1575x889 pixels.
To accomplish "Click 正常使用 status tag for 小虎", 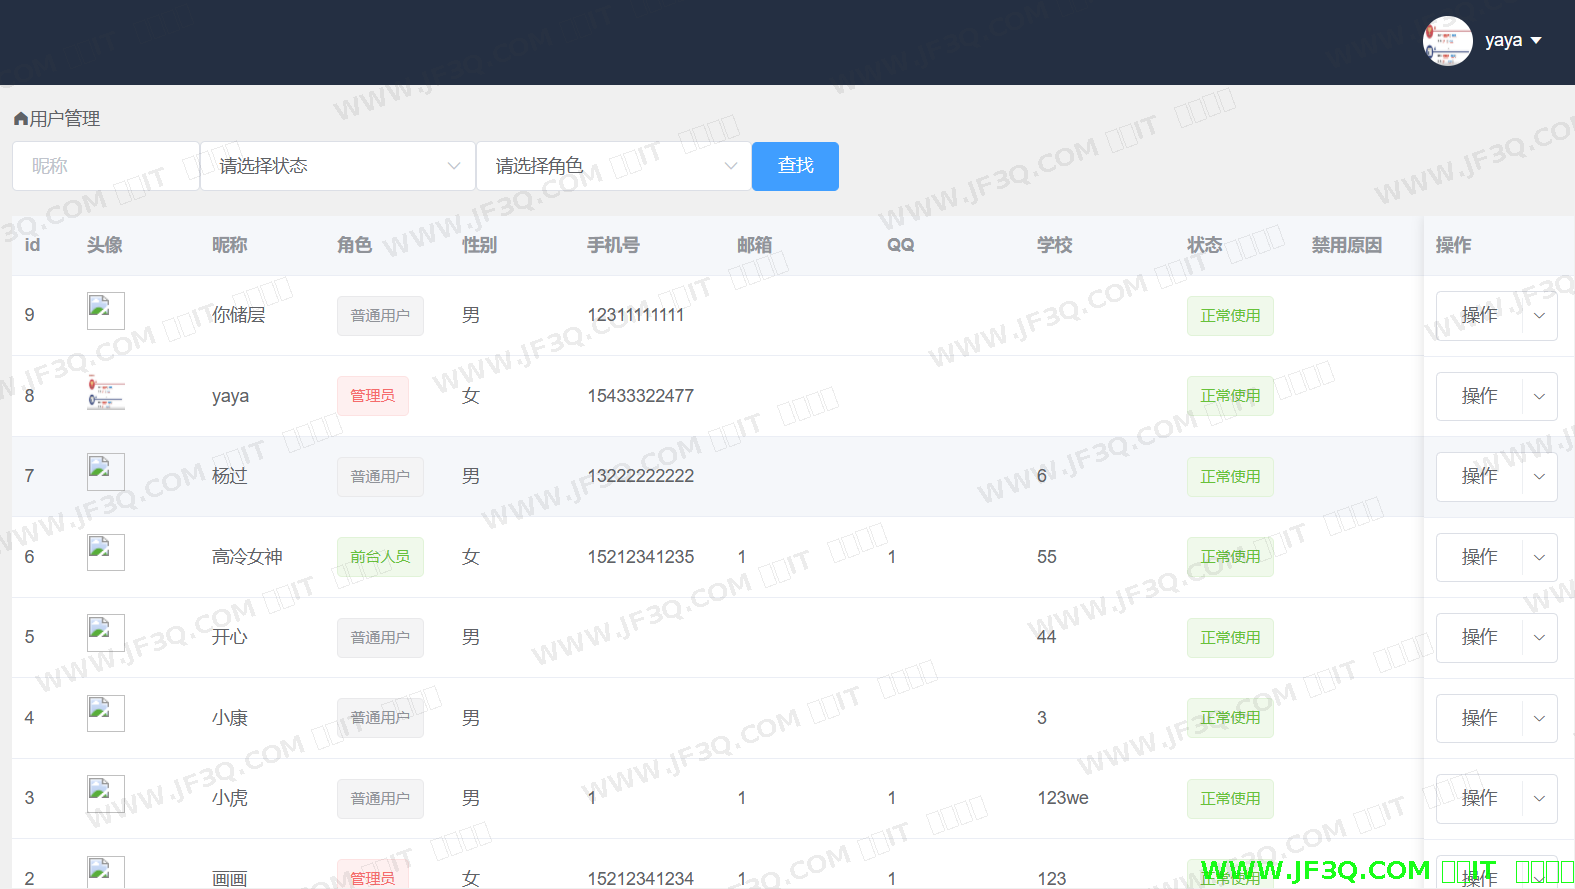I will click(1230, 799).
